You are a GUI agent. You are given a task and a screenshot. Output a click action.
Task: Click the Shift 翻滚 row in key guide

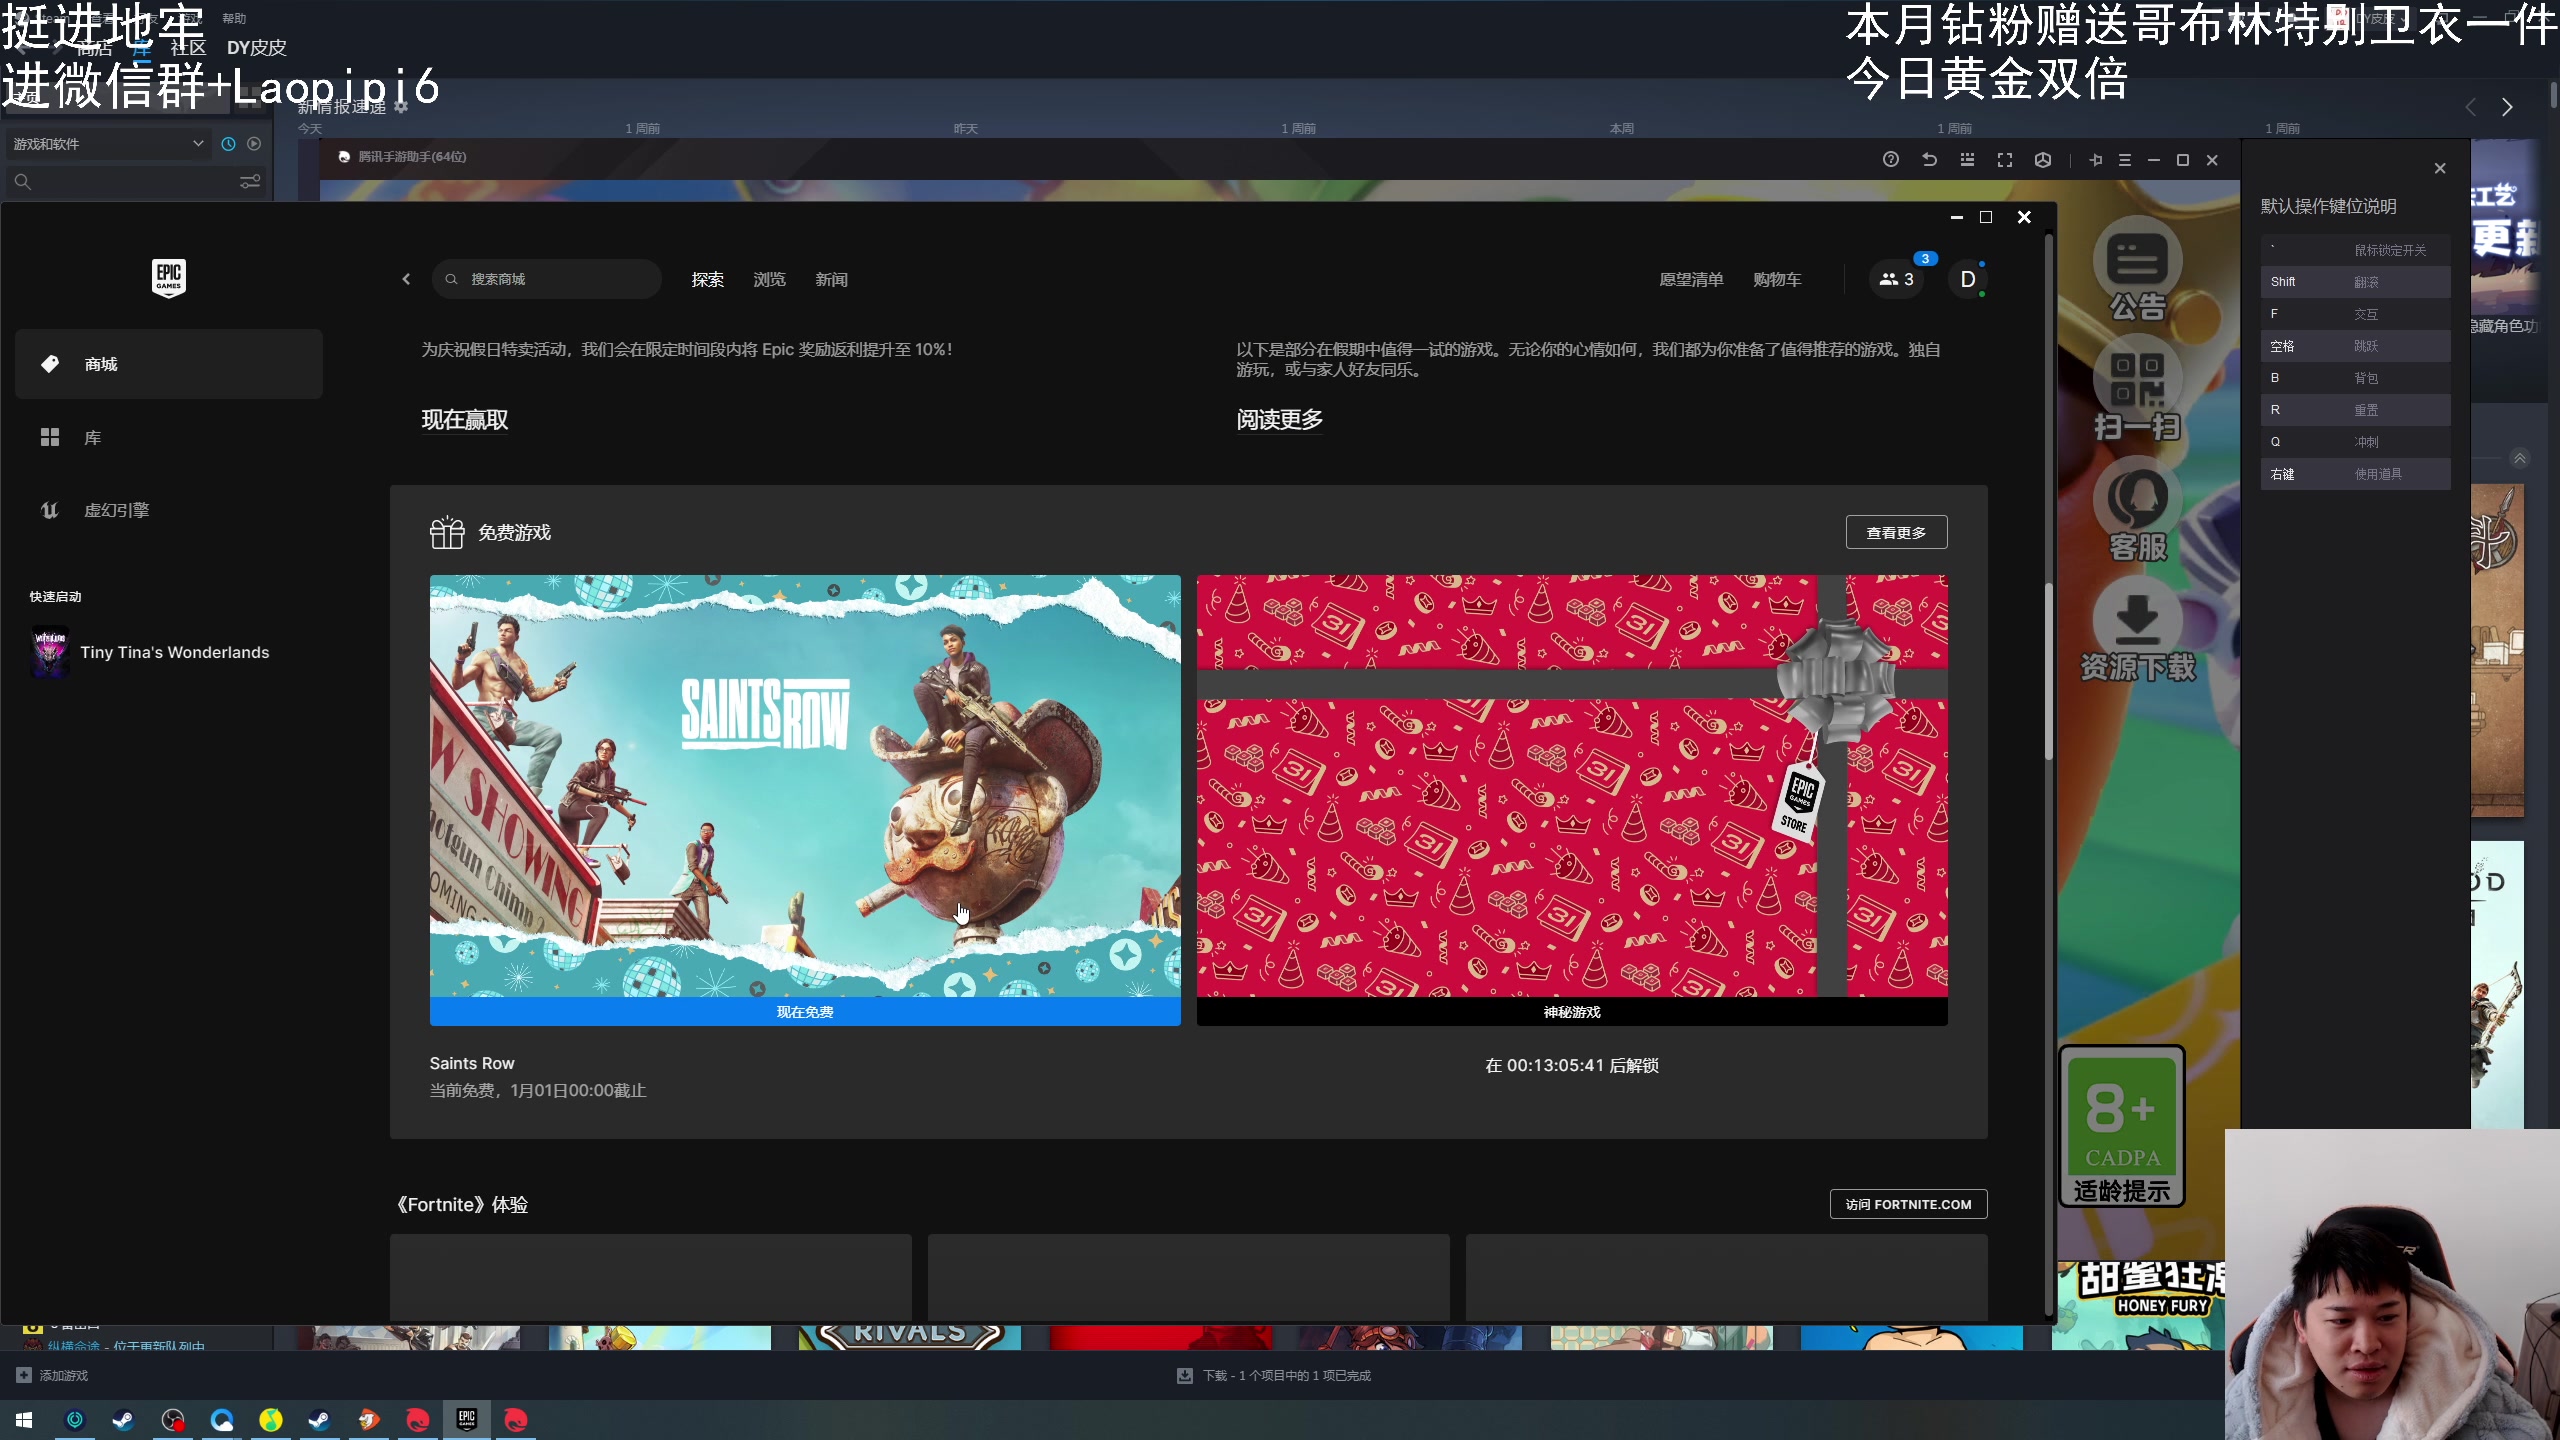pyautogui.click(x=2355, y=282)
